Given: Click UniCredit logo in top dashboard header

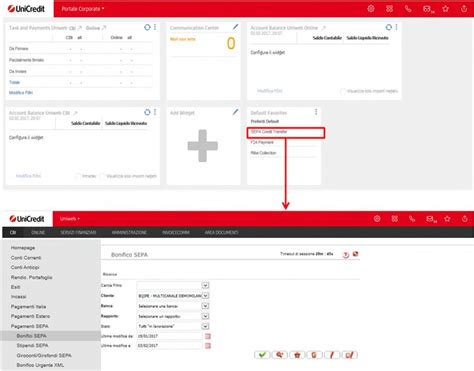Looking at the screenshot, I should (x=26, y=9).
